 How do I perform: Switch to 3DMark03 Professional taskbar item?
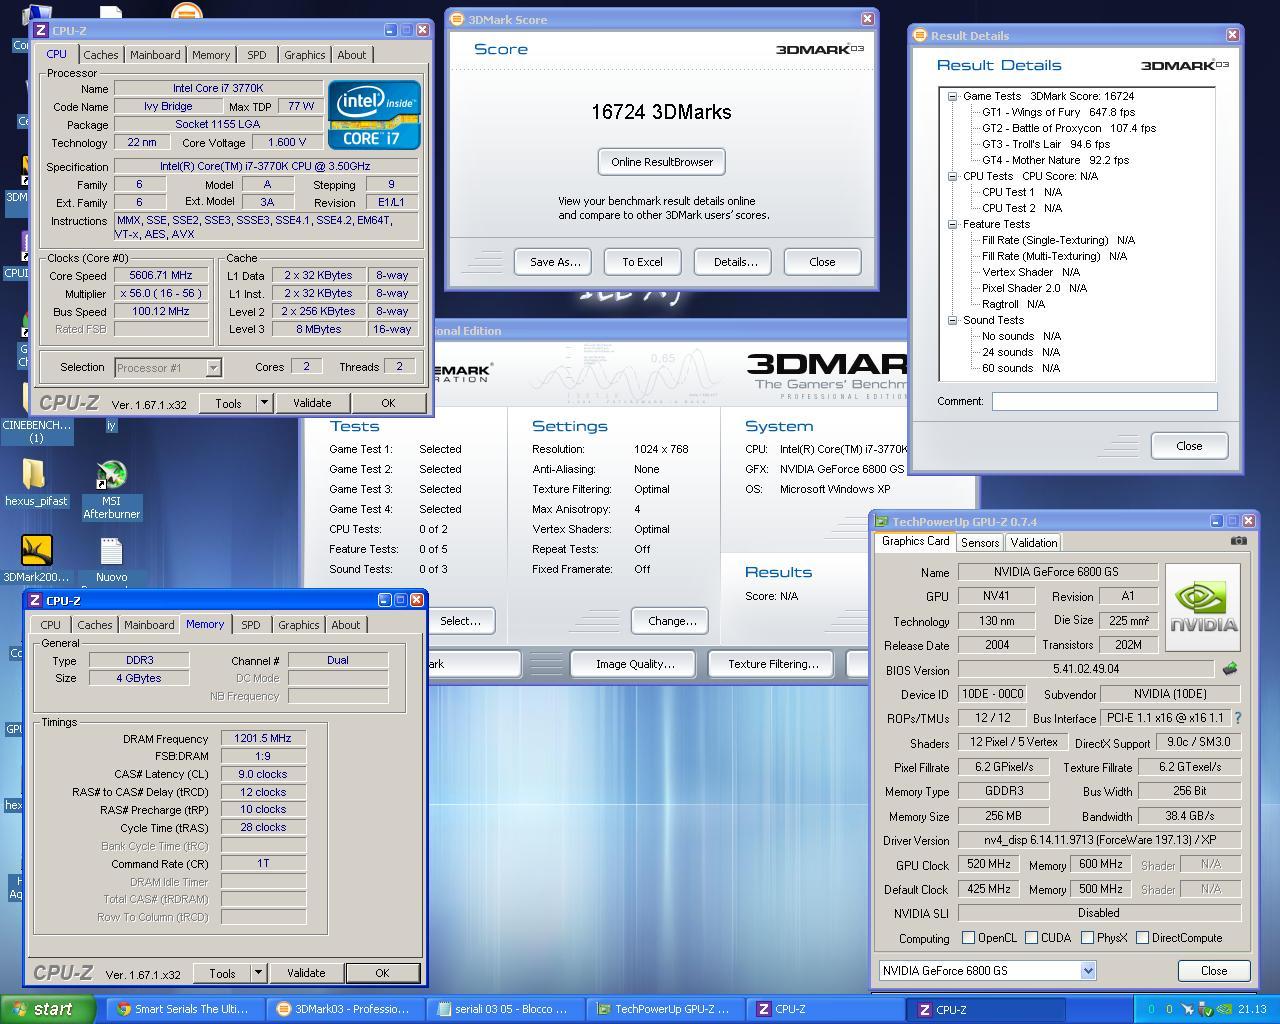tap(346, 1009)
